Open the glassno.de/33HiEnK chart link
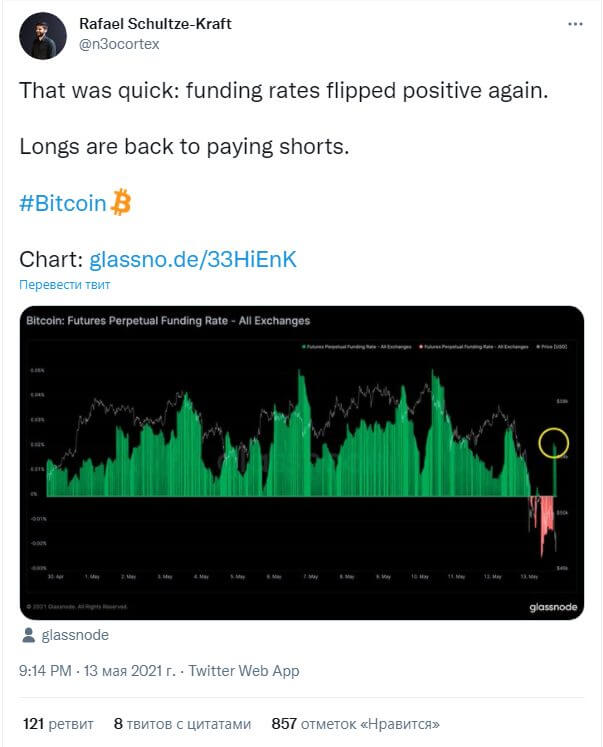The image size is (603, 747). (193, 260)
